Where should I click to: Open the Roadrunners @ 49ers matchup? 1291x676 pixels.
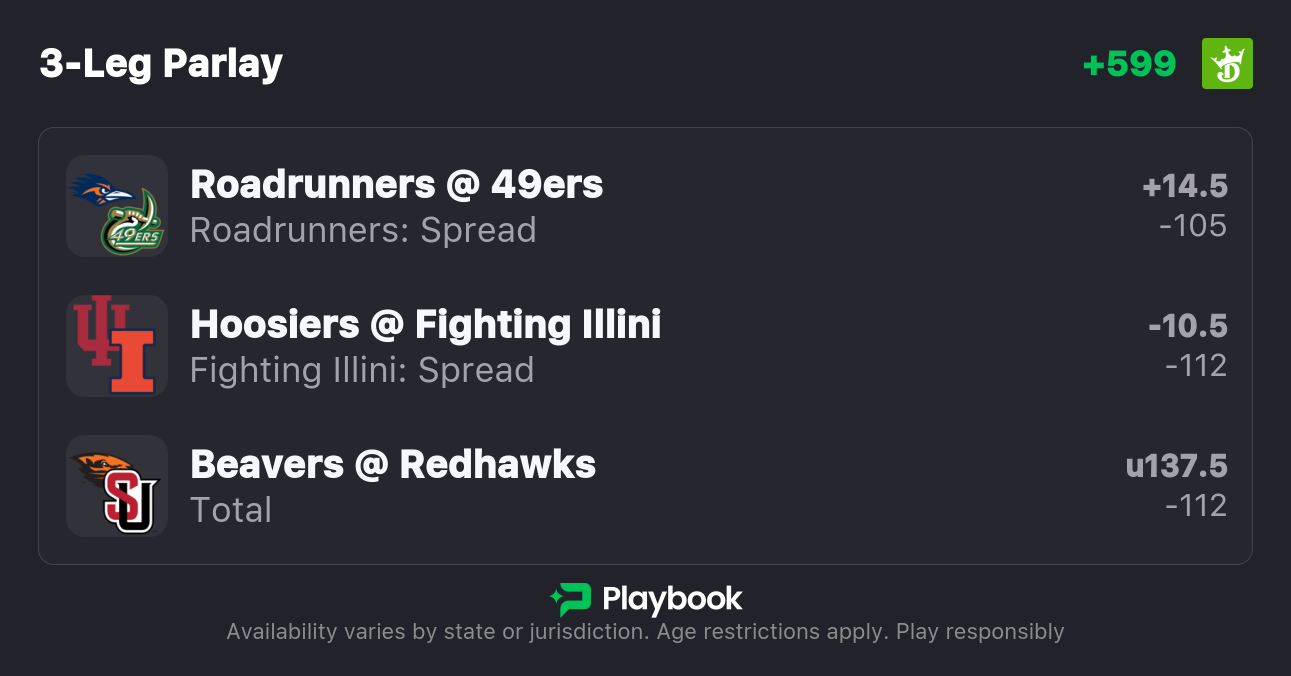click(396, 184)
